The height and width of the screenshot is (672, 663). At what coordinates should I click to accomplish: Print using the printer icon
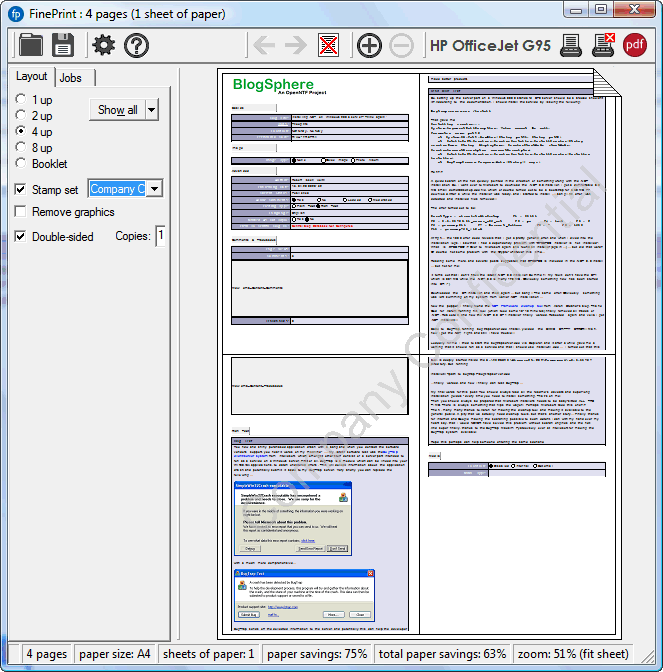[x=571, y=45]
